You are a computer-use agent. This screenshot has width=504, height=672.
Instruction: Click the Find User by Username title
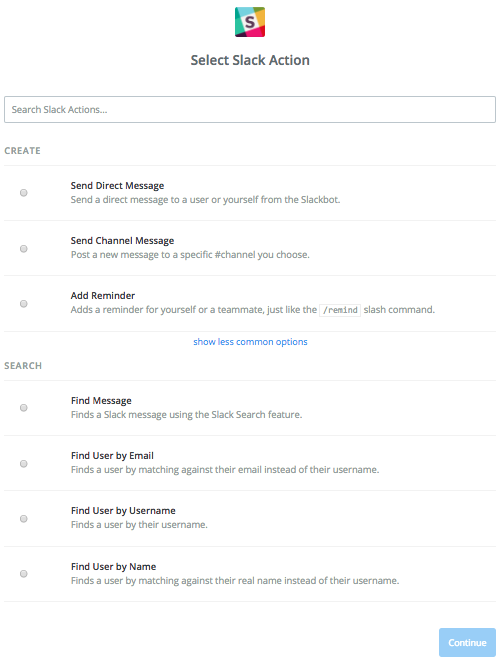pyautogui.click(x=123, y=511)
